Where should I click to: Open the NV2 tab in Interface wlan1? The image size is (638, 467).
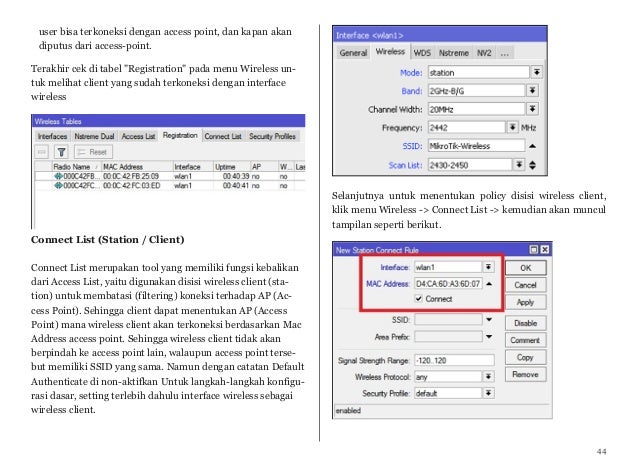coord(484,53)
